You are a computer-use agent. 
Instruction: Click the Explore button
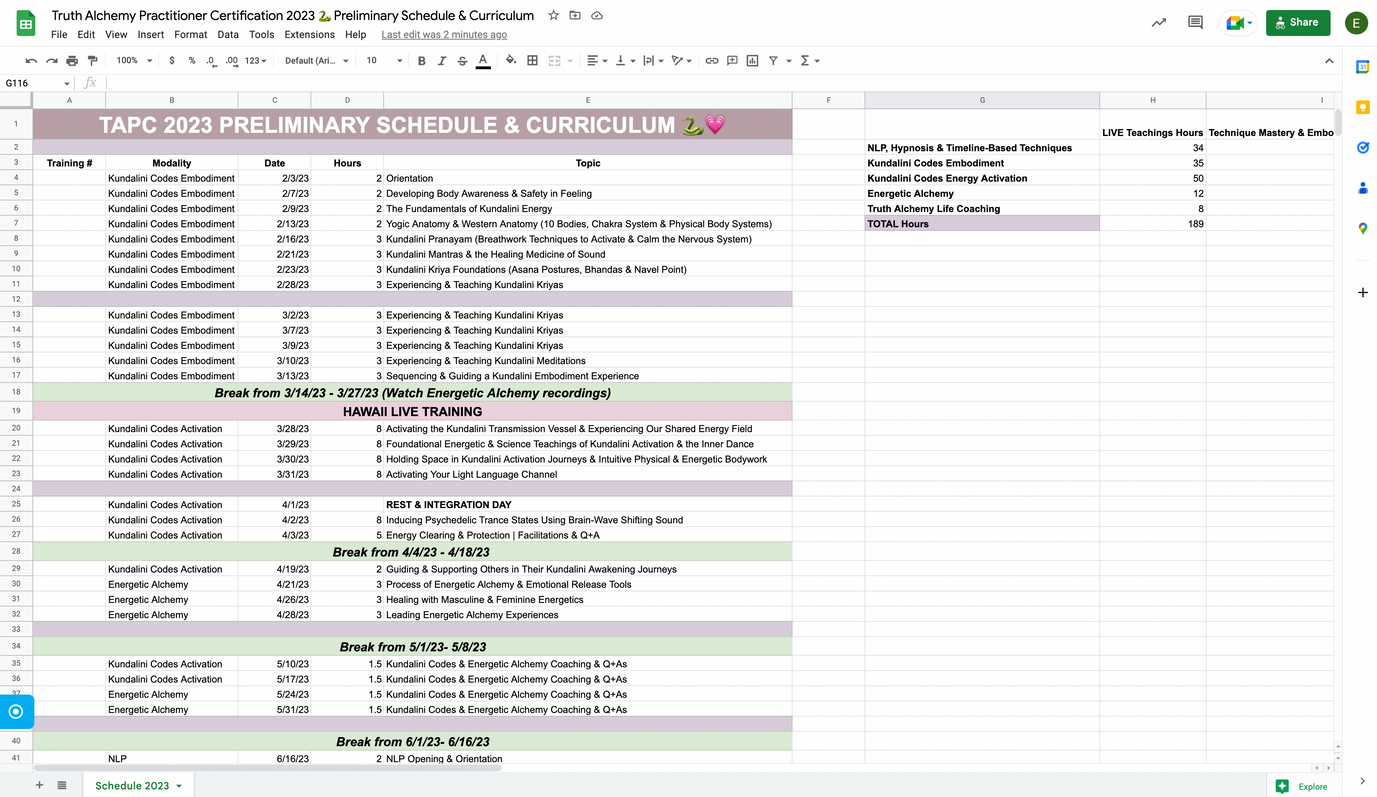click(1301, 786)
